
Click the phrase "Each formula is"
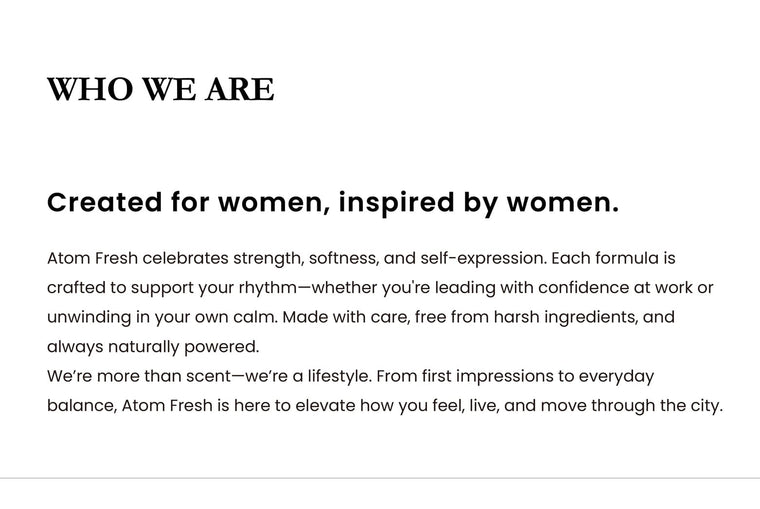[x=614, y=258]
